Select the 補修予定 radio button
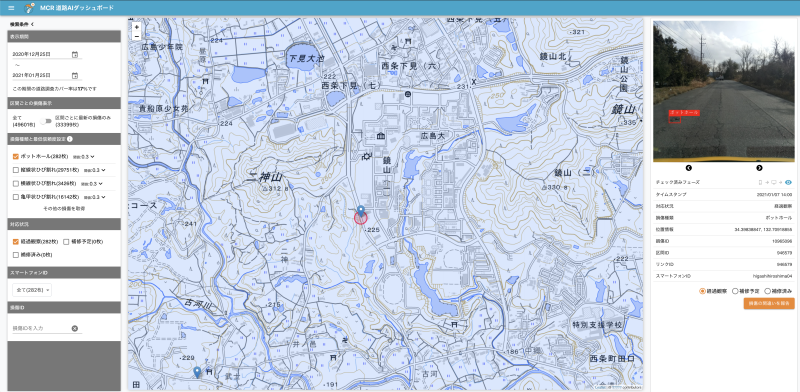Viewport: 800px width, 392px height. coord(735,291)
